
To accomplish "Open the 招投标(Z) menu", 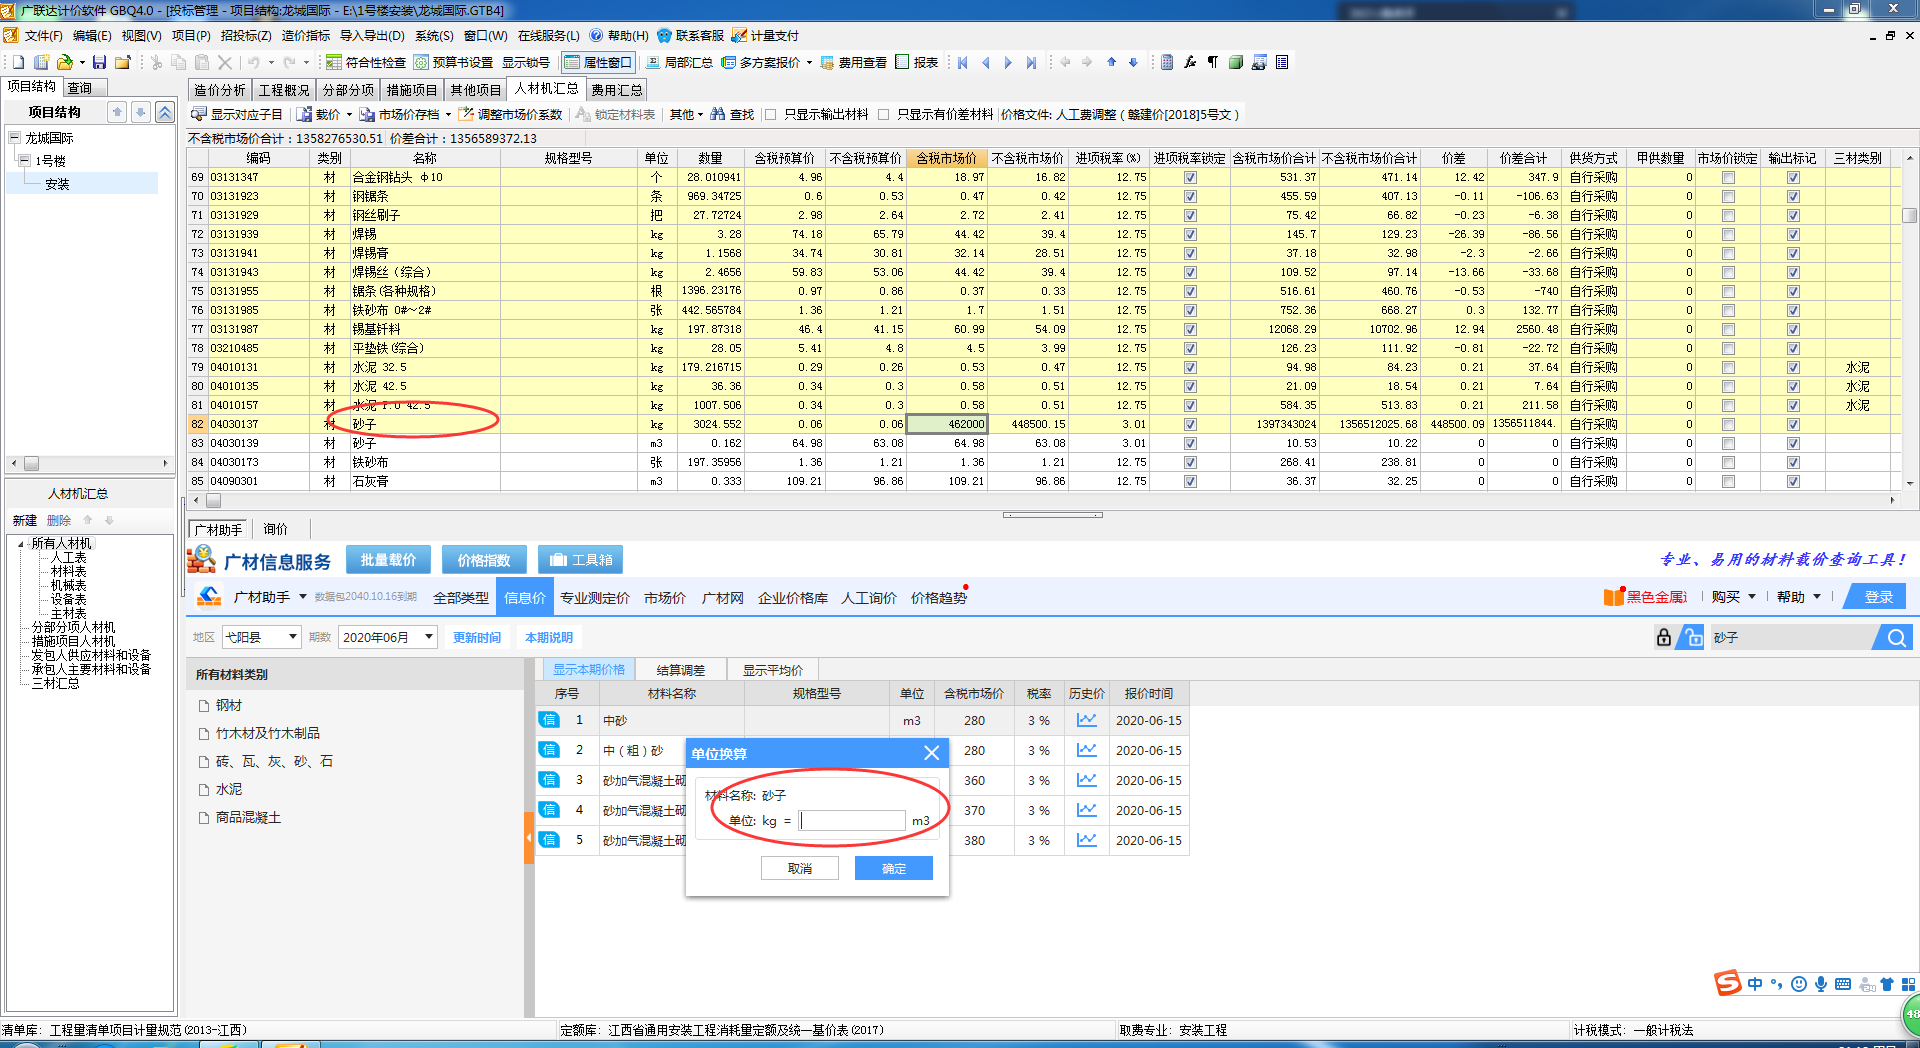I will point(245,35).
